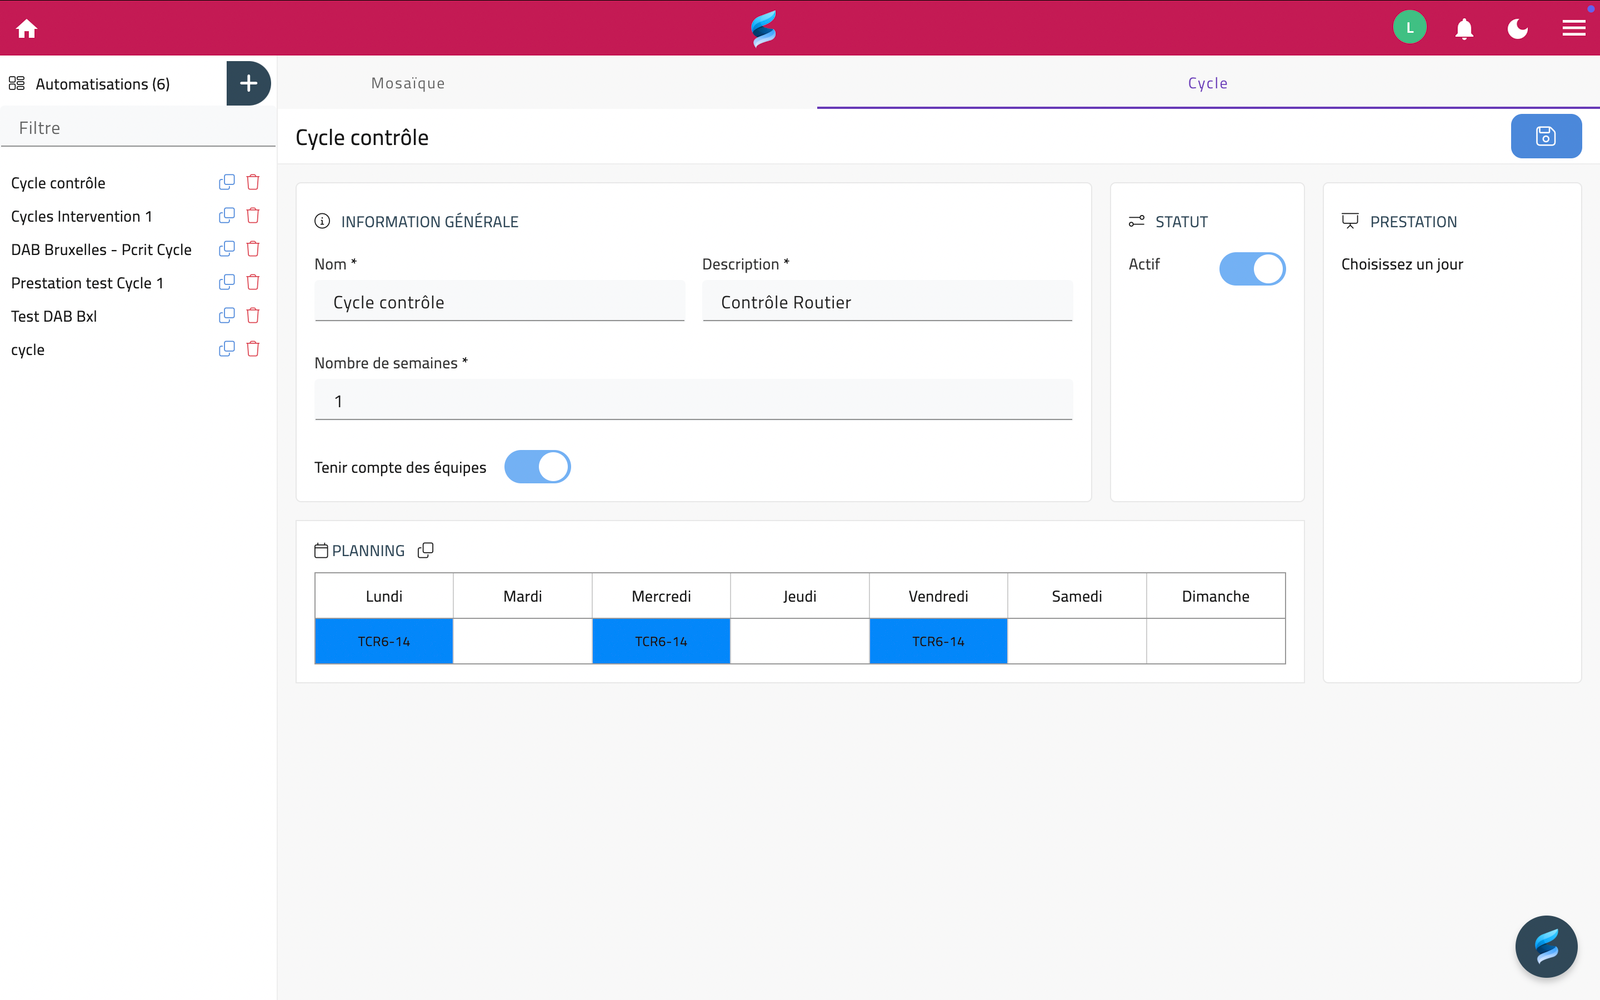Delete the entry named cycle
The height and width of the screenshot is (1000, 1600).
(x=253, y=348)
